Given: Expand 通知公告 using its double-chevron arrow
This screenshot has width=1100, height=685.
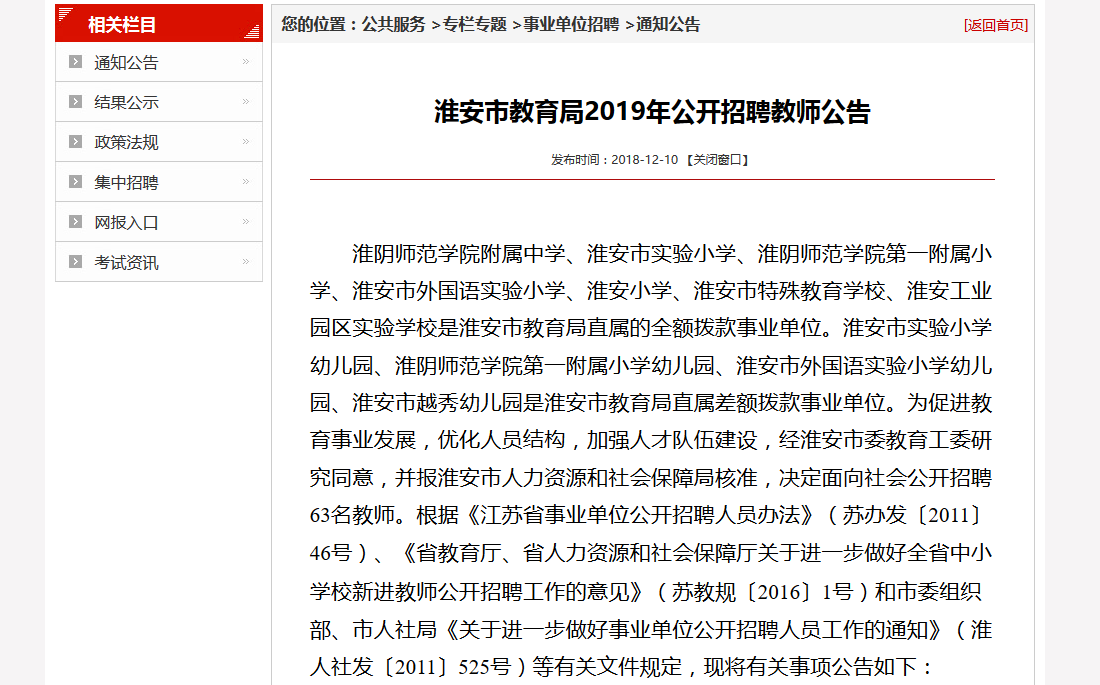Looking at the screenshot, I should click(x=245, y=62).
